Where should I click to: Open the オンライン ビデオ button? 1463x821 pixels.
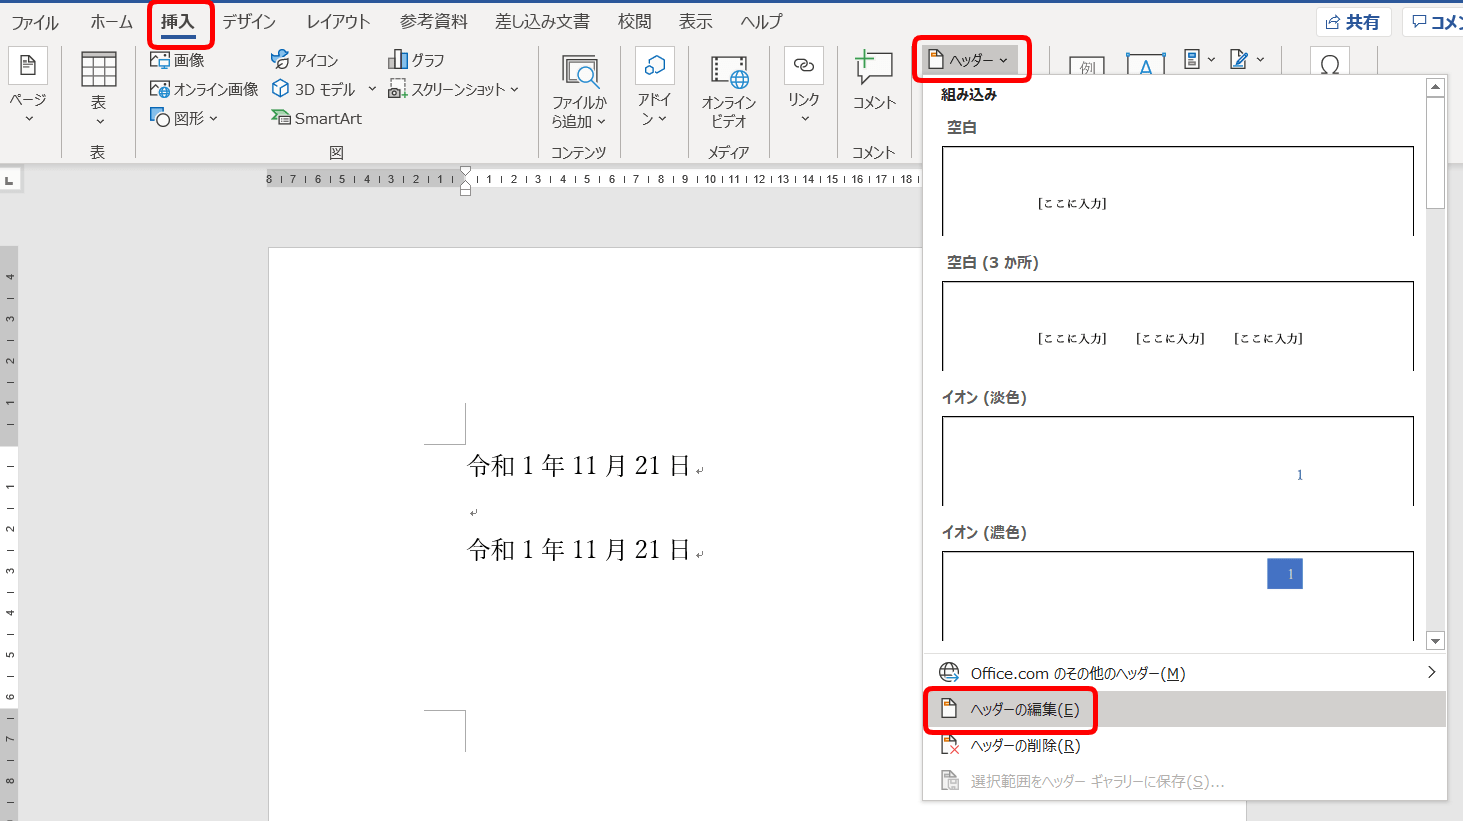[x=729, y=91]
